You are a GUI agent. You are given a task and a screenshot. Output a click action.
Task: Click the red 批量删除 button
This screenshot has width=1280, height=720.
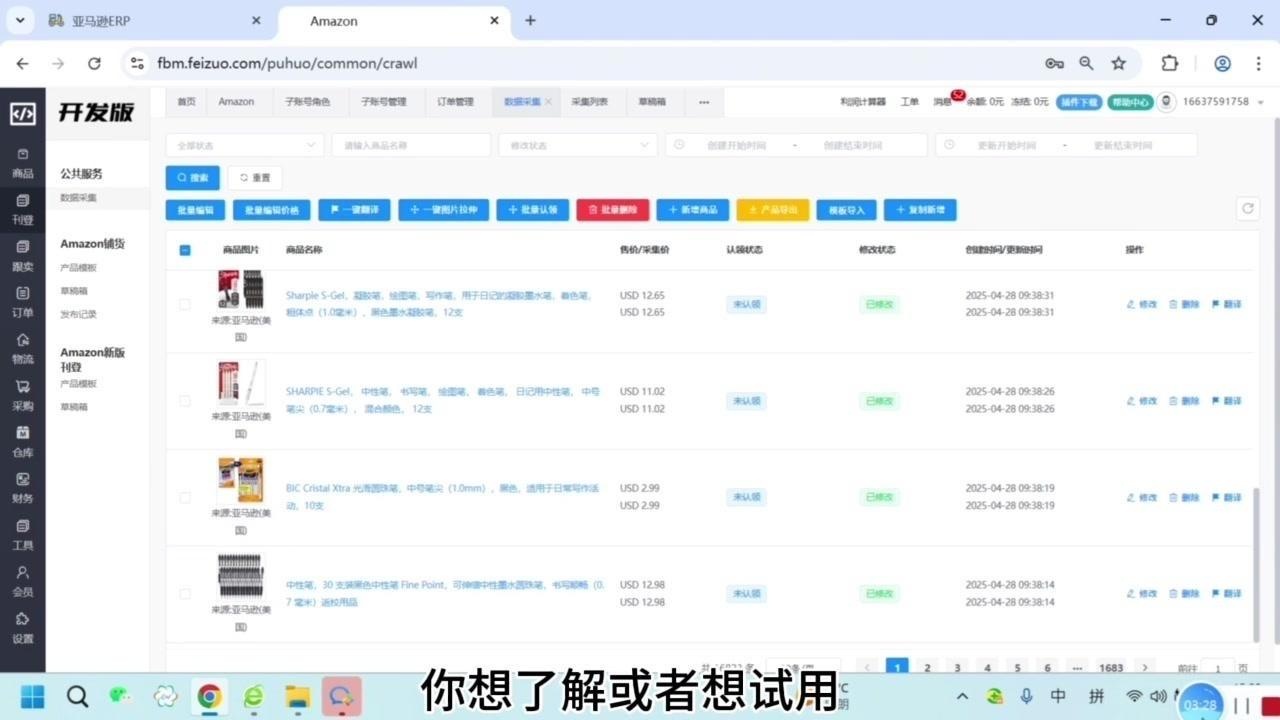pyautogui.click(x=613, y=210)
